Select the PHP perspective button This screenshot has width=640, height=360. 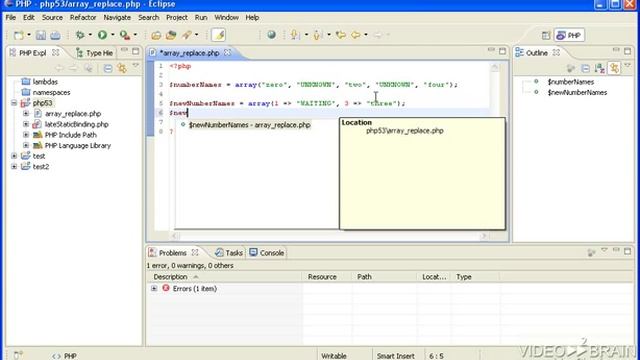(569, 36)
